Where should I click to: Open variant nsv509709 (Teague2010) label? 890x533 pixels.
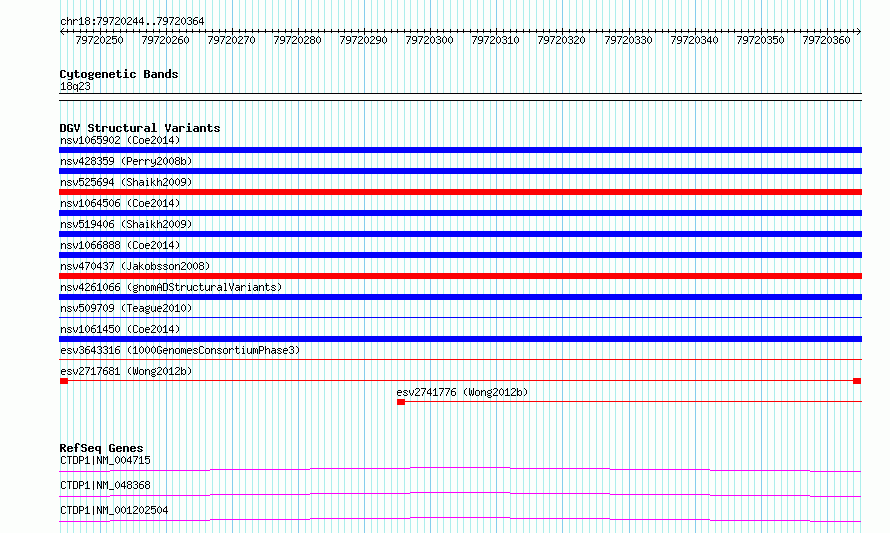126,308
